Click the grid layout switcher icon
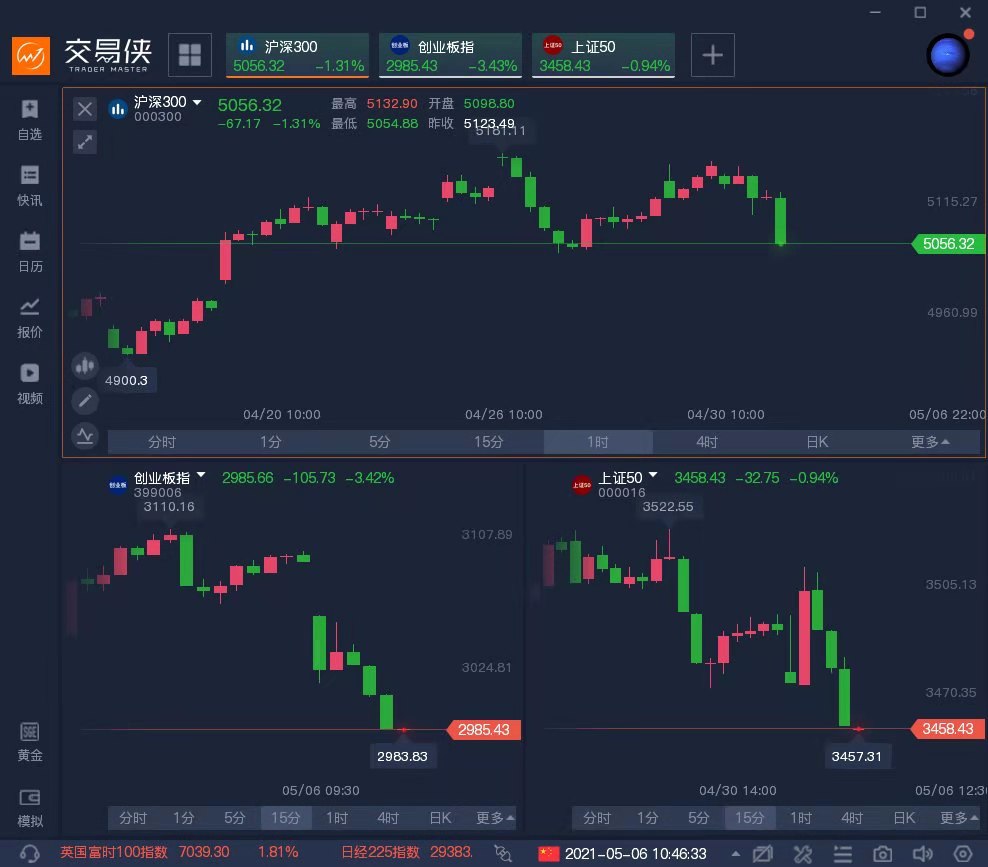The height and width of the screenshot is (867, 988). (x=190, y=55)
